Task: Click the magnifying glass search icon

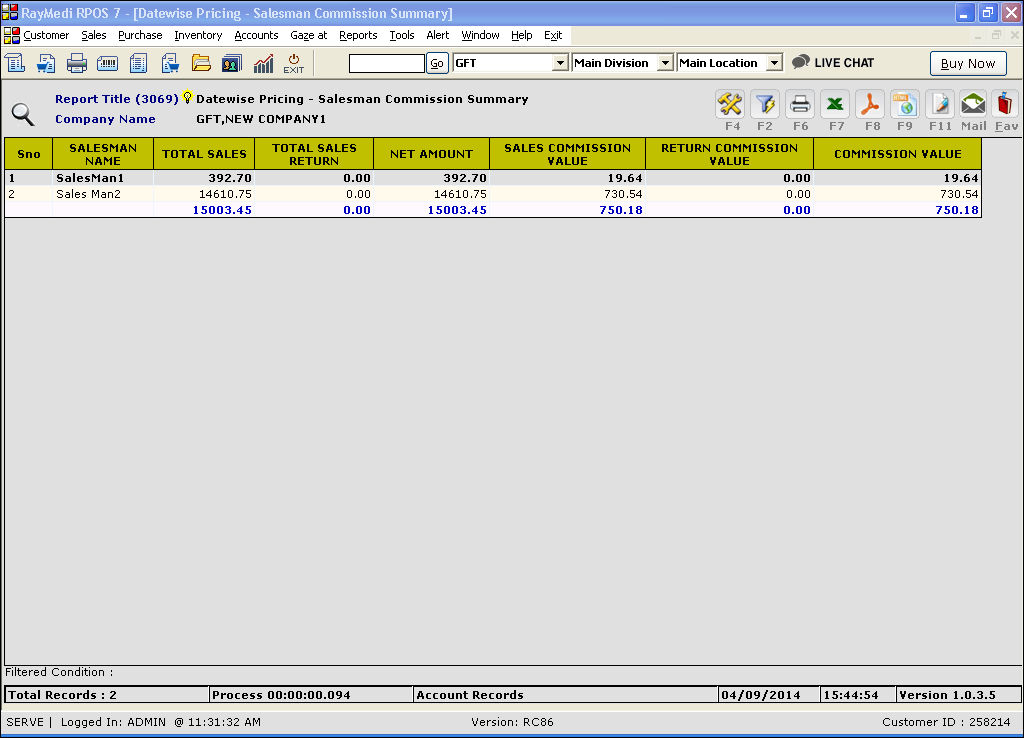Action: [22, 114]
